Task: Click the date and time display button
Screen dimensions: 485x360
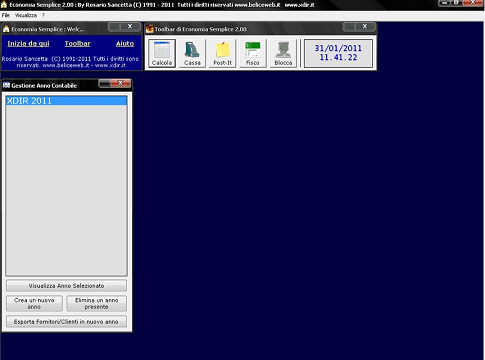Action: pos(338,53)
